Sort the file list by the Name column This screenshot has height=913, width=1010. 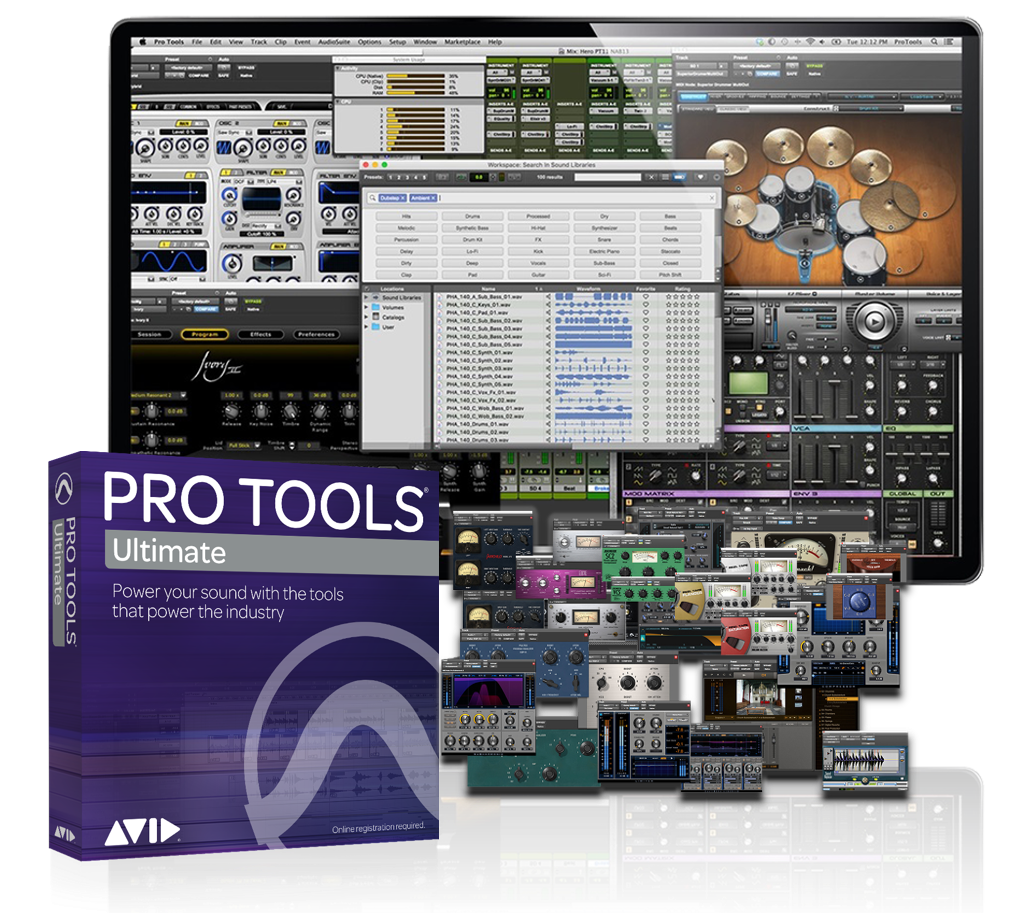click(490, 289)
